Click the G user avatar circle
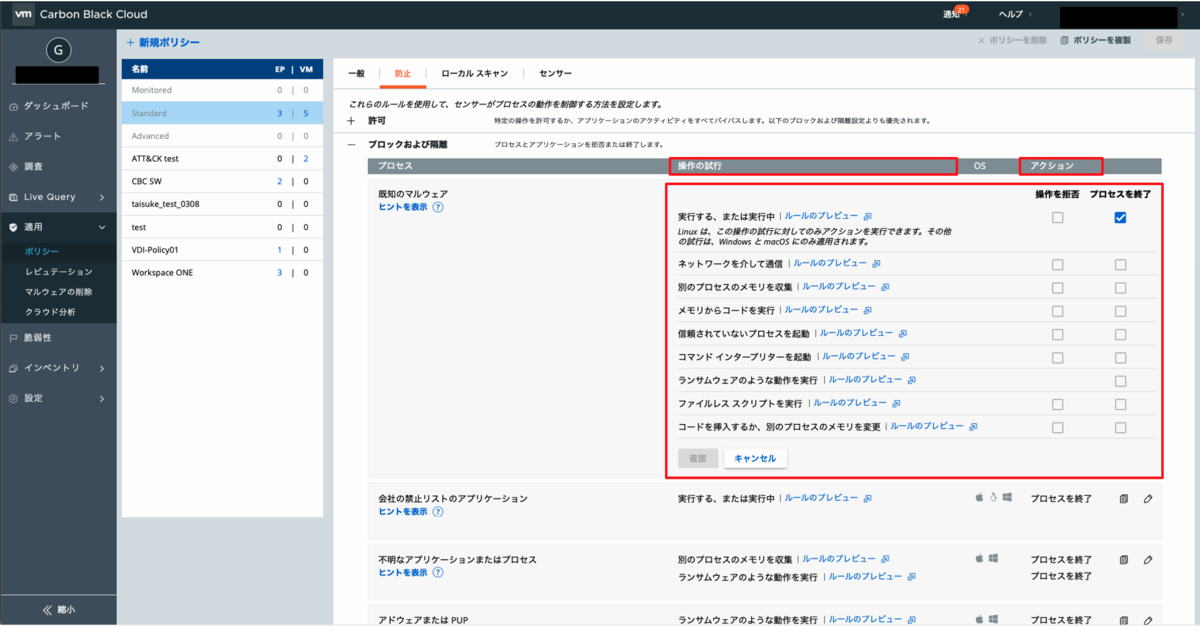 pos(57,49)
